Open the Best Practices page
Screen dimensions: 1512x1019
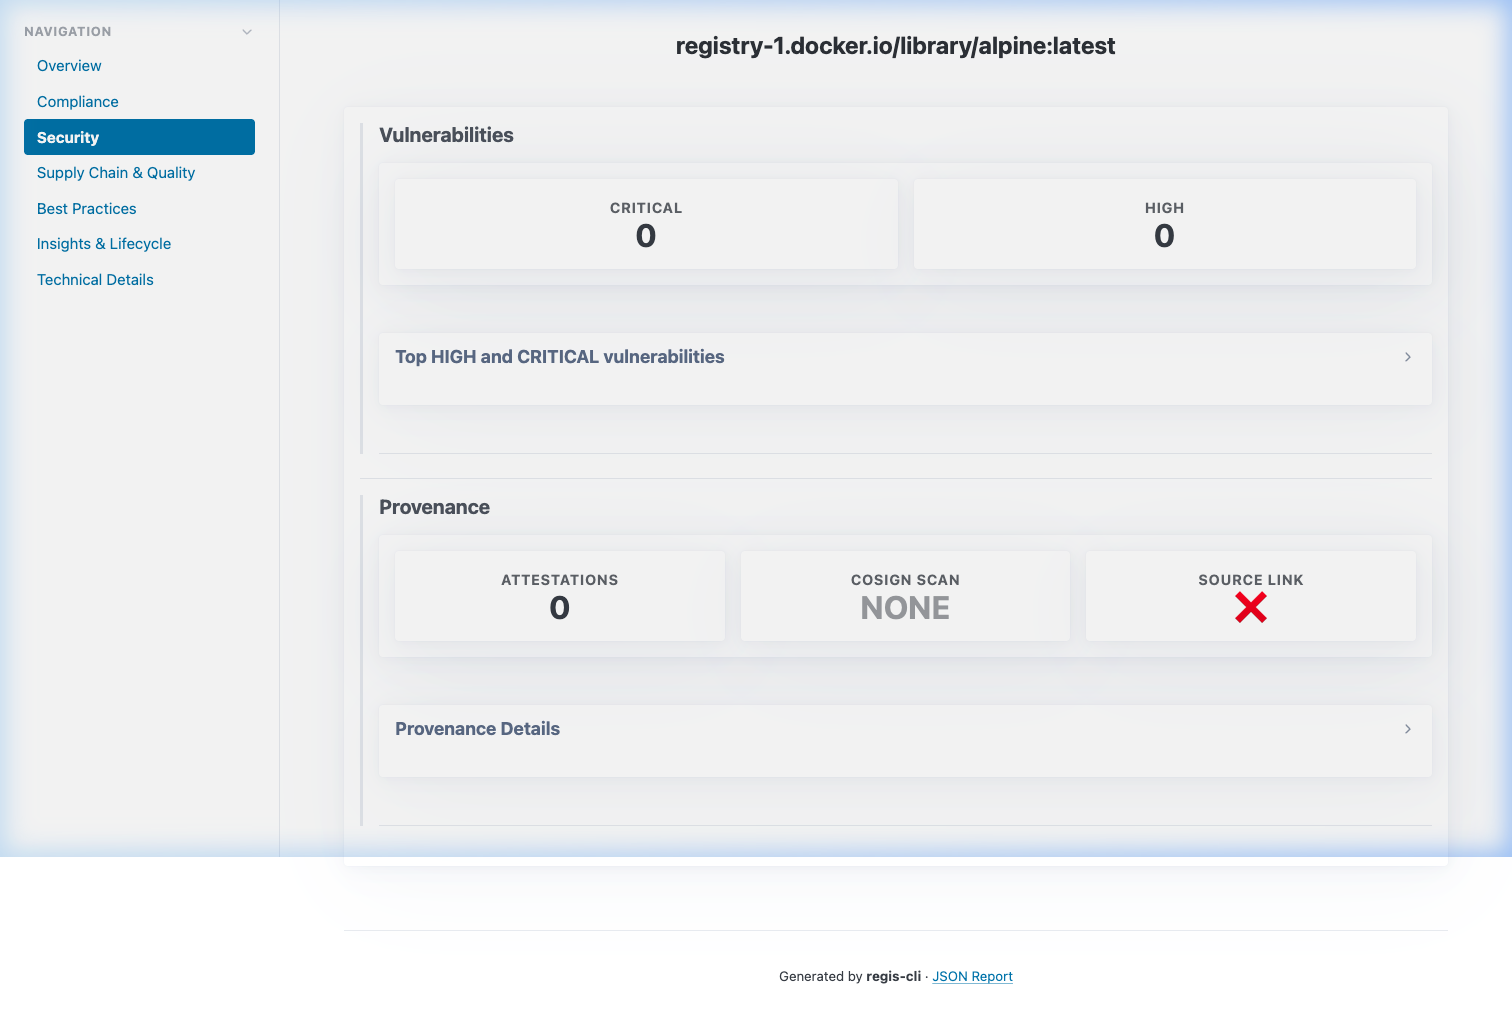point(86,208)
